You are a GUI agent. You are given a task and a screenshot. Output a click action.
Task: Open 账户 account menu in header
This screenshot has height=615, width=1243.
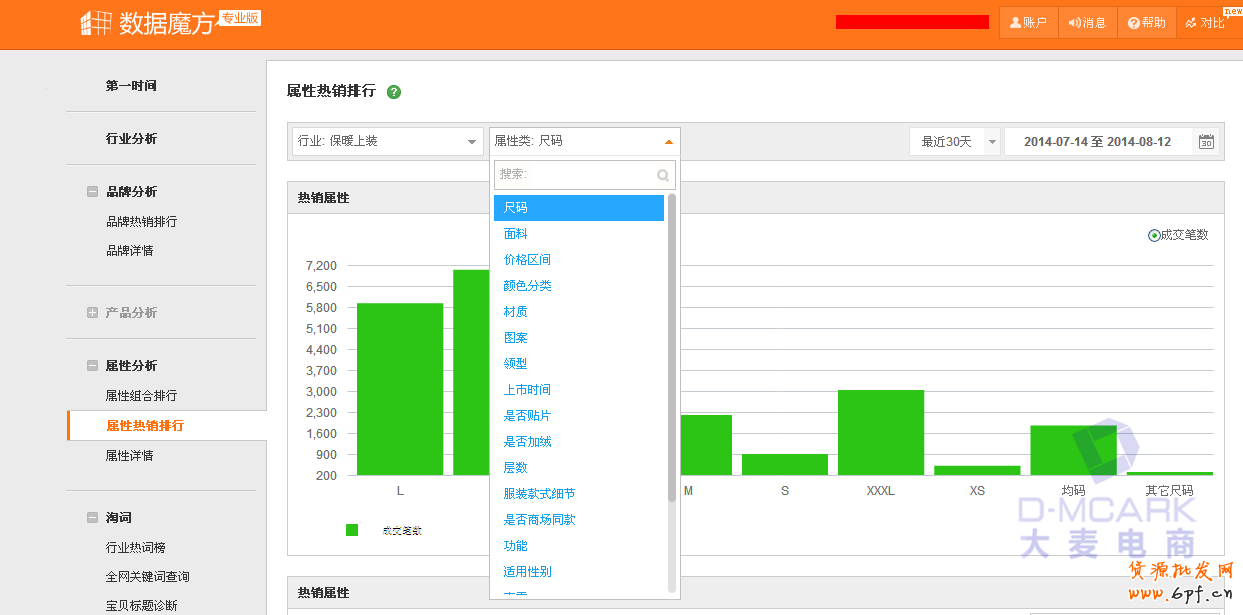tap(1028, 23)
